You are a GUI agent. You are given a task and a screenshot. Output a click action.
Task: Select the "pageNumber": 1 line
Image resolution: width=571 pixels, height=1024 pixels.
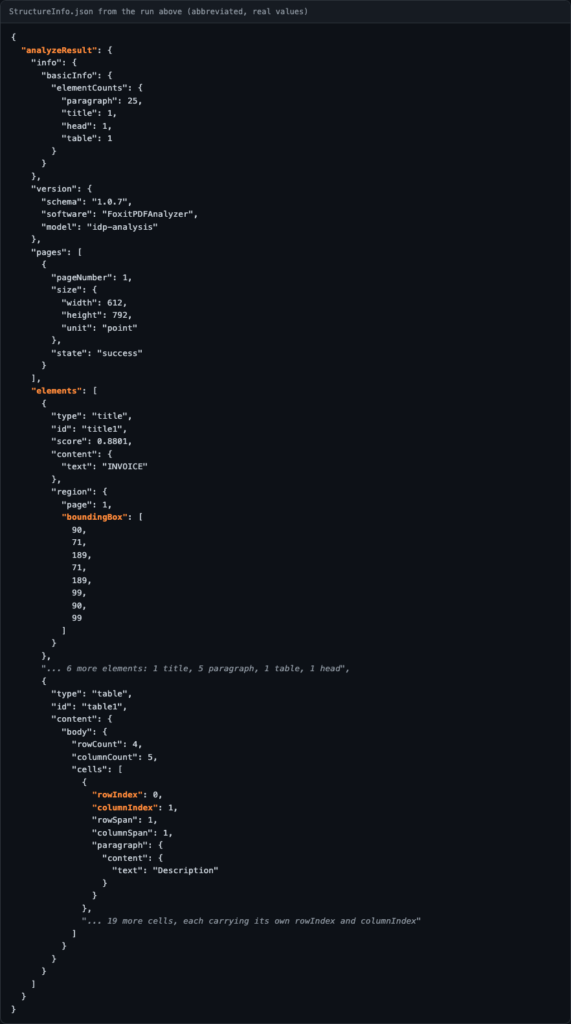[x=91, y=278]
